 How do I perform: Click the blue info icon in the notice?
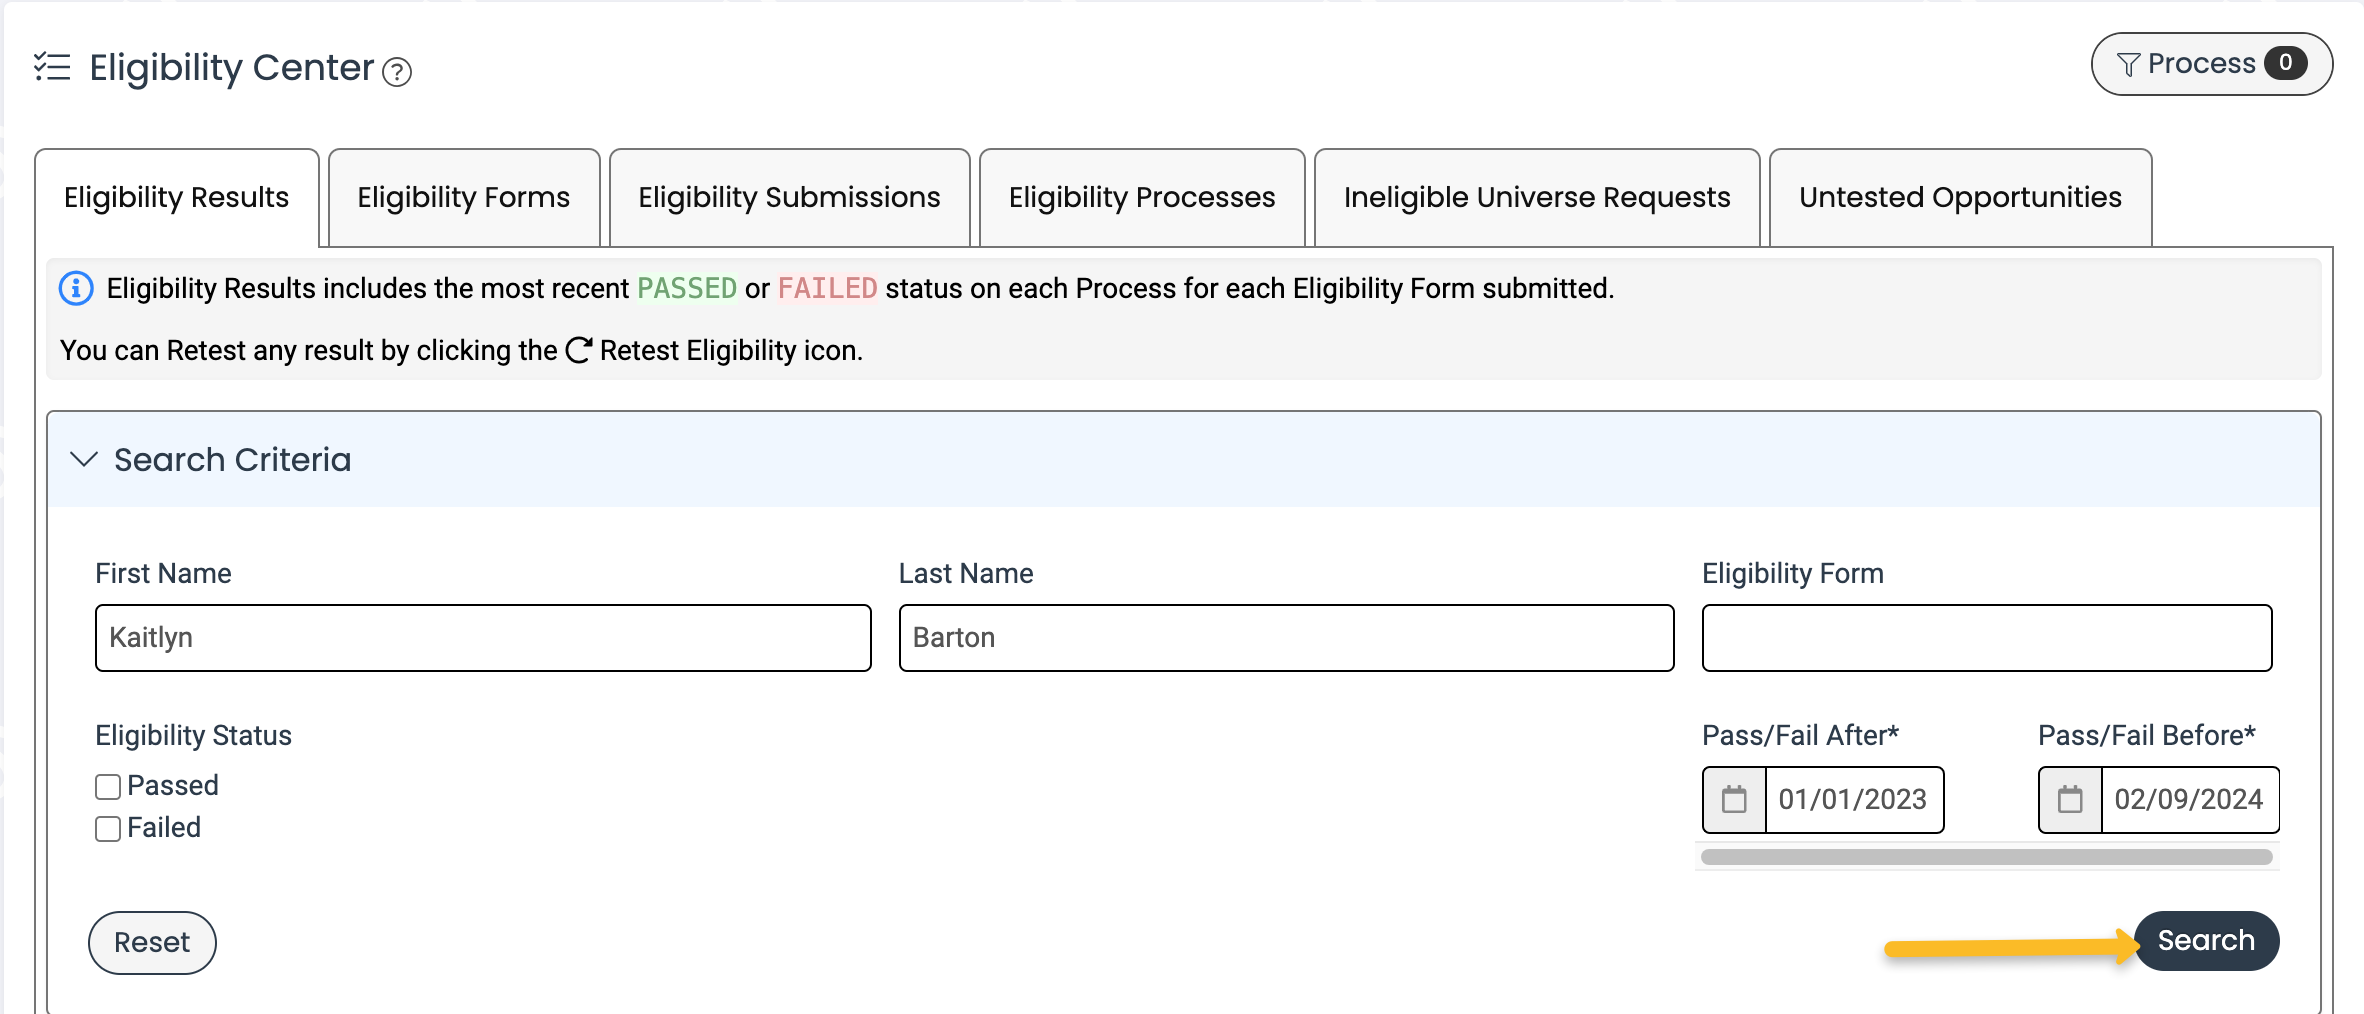coord(77,288)
